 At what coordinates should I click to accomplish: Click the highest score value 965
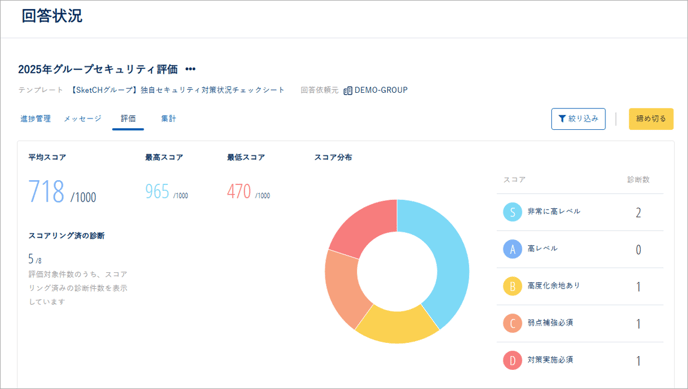coord(157,192)
